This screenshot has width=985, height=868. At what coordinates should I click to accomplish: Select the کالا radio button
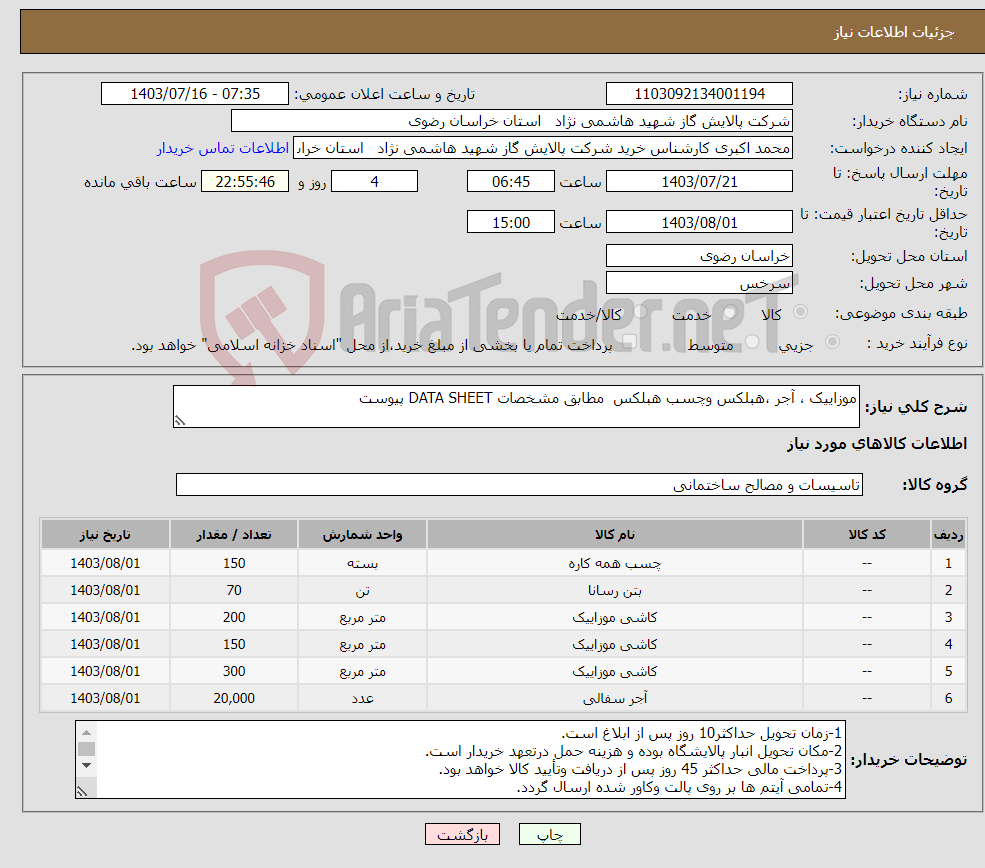click(800, 312)
